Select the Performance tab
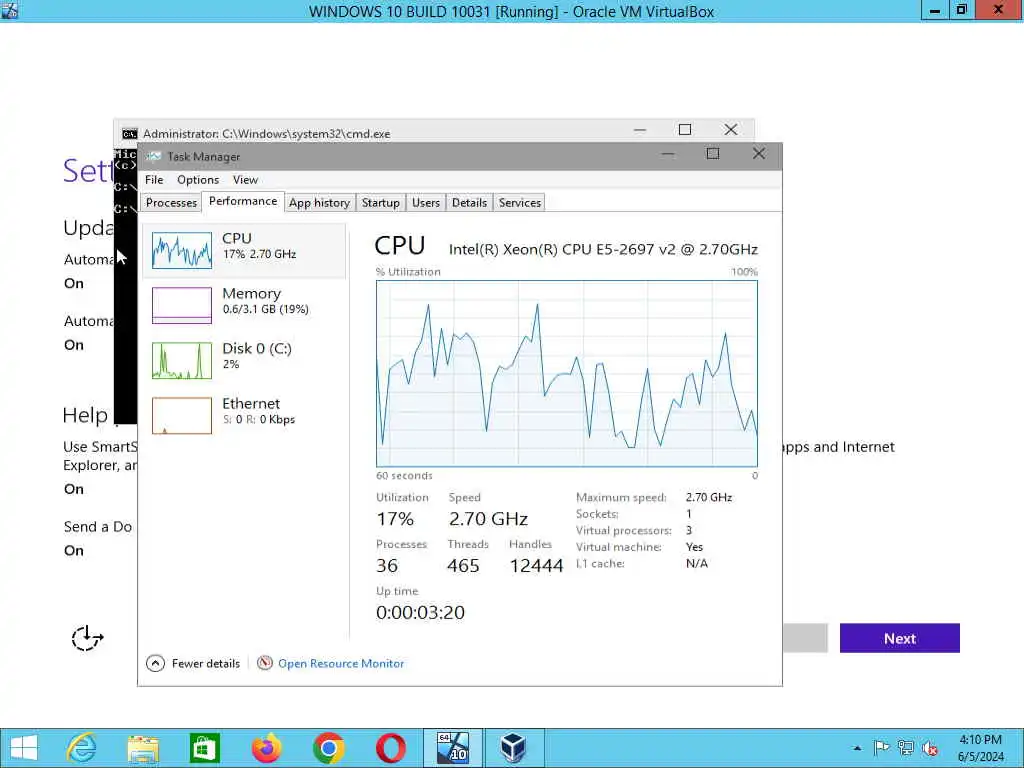 243,201
